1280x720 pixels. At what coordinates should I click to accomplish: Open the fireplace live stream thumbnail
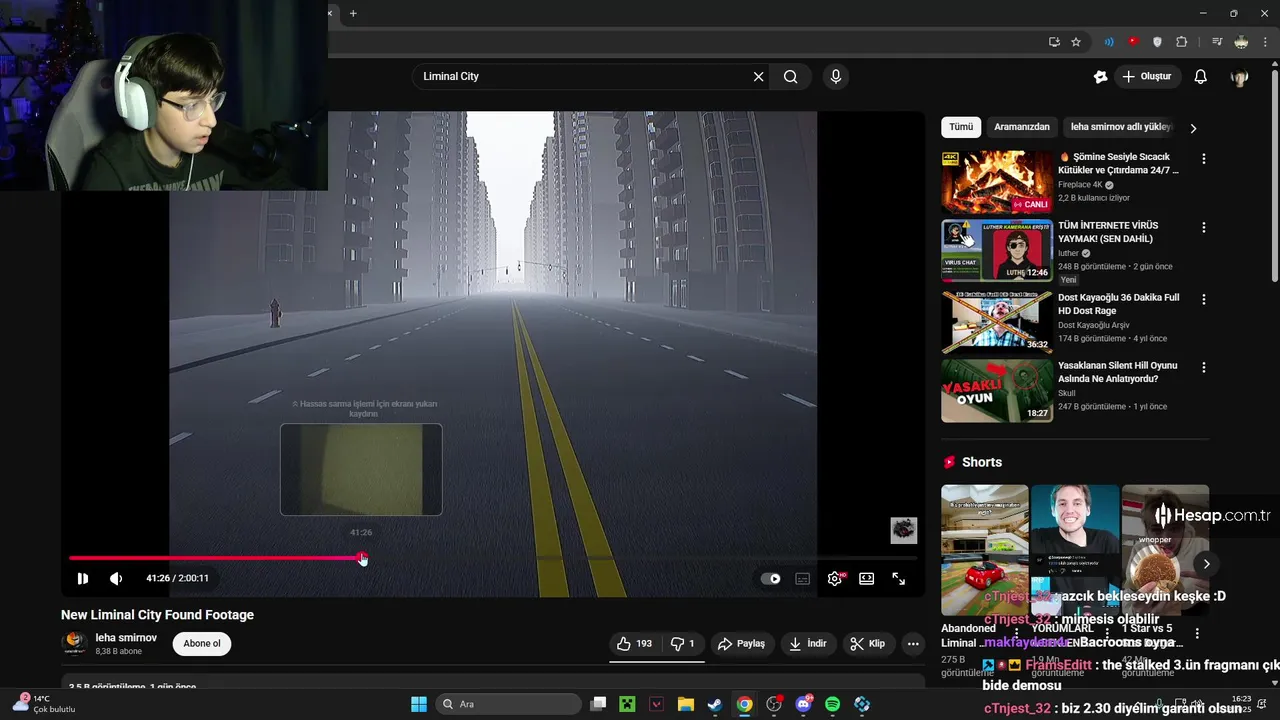click(x=997, y=181)
